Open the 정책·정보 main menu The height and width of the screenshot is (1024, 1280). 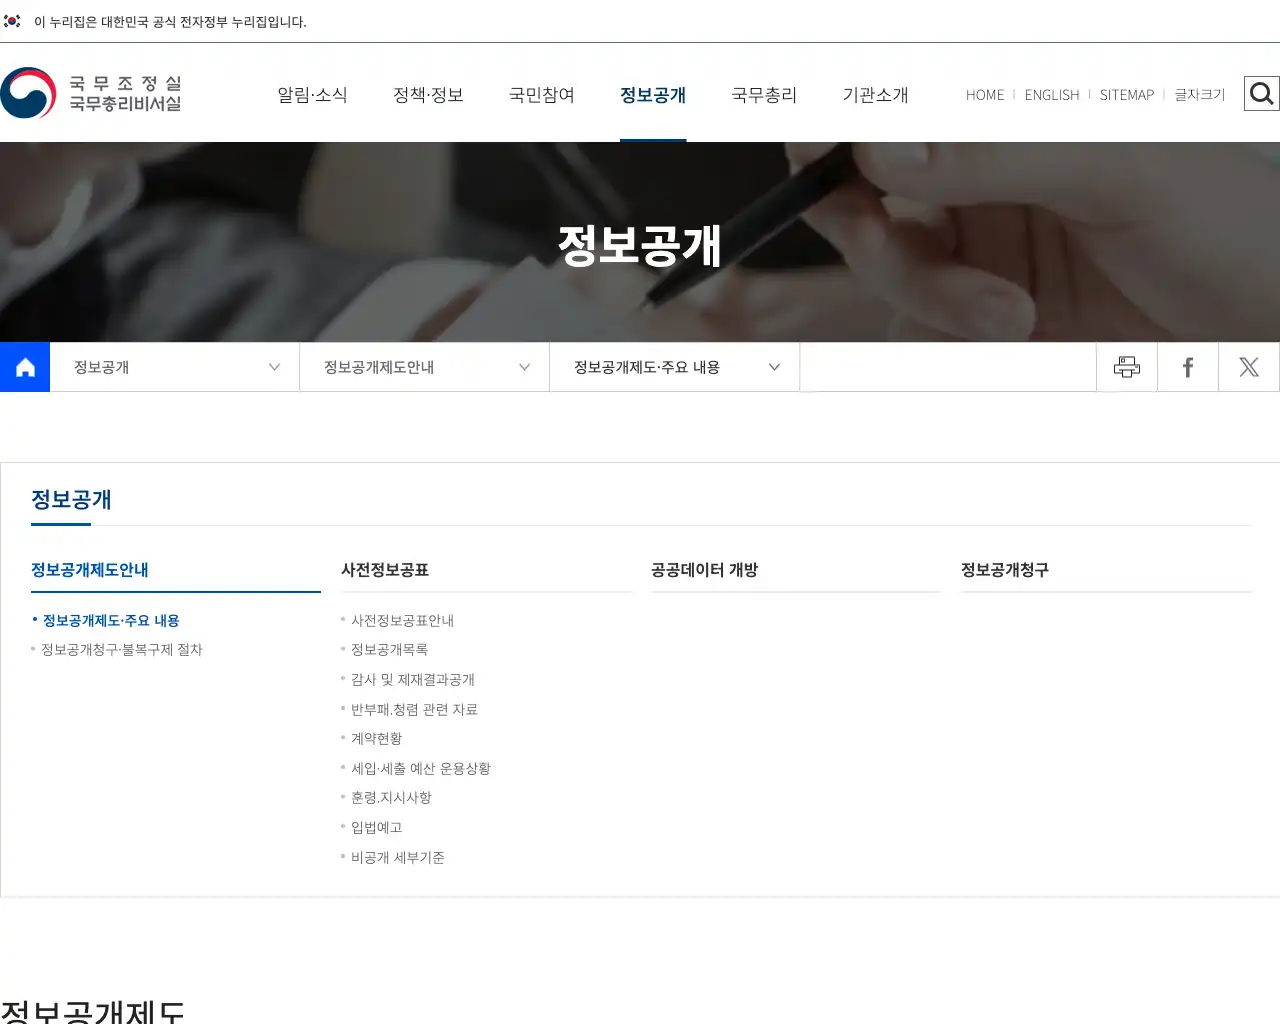[428, 95]
